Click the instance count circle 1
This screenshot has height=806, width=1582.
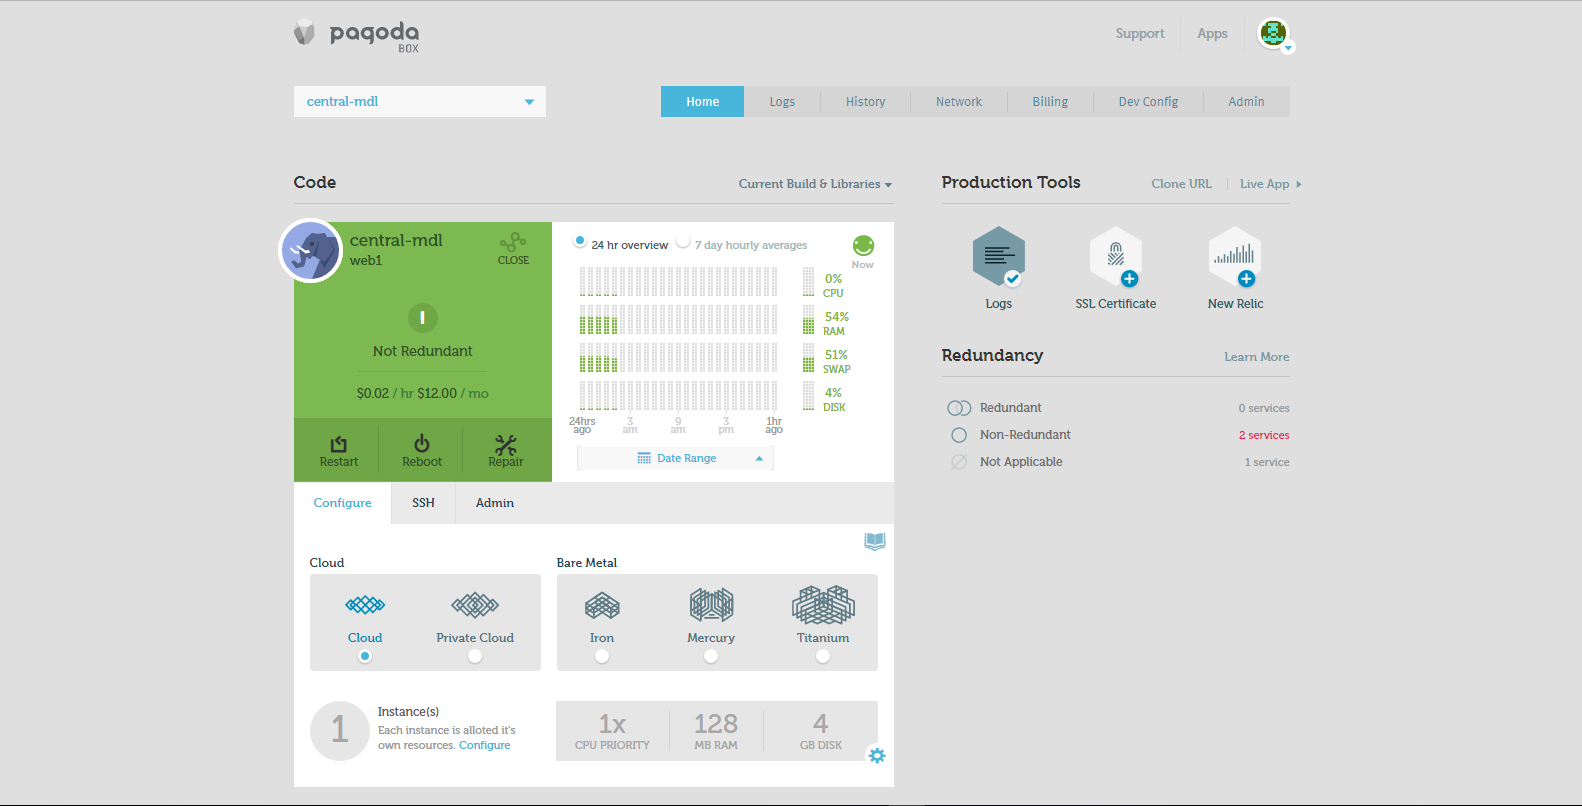340,730
